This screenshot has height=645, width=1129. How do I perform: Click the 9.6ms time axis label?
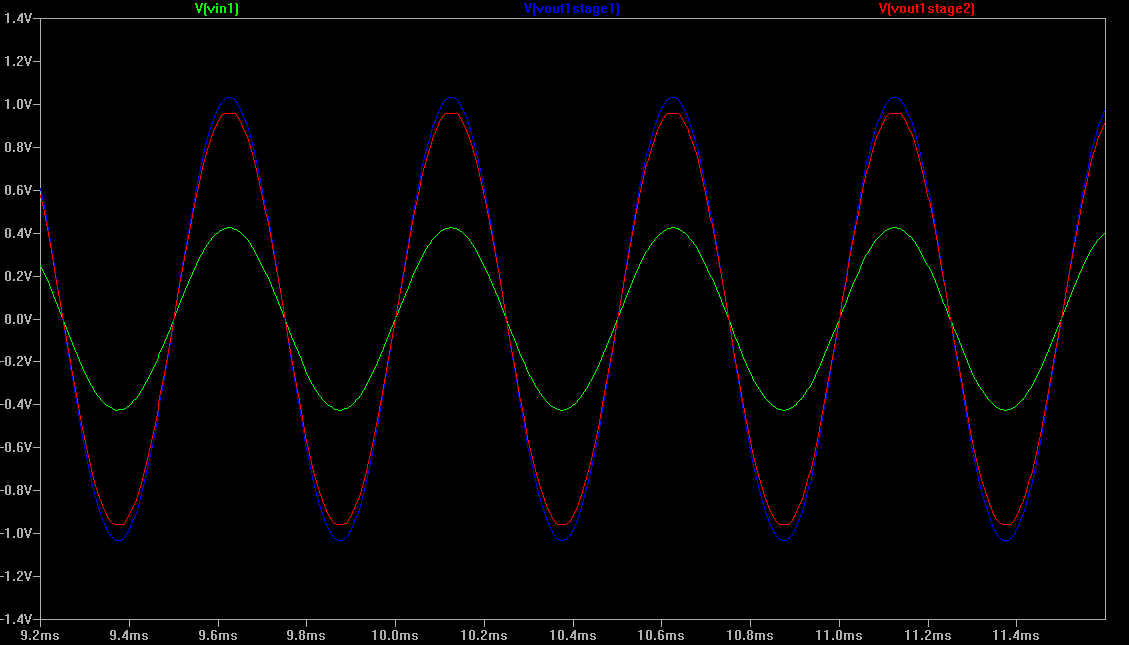tap(218, 635)
